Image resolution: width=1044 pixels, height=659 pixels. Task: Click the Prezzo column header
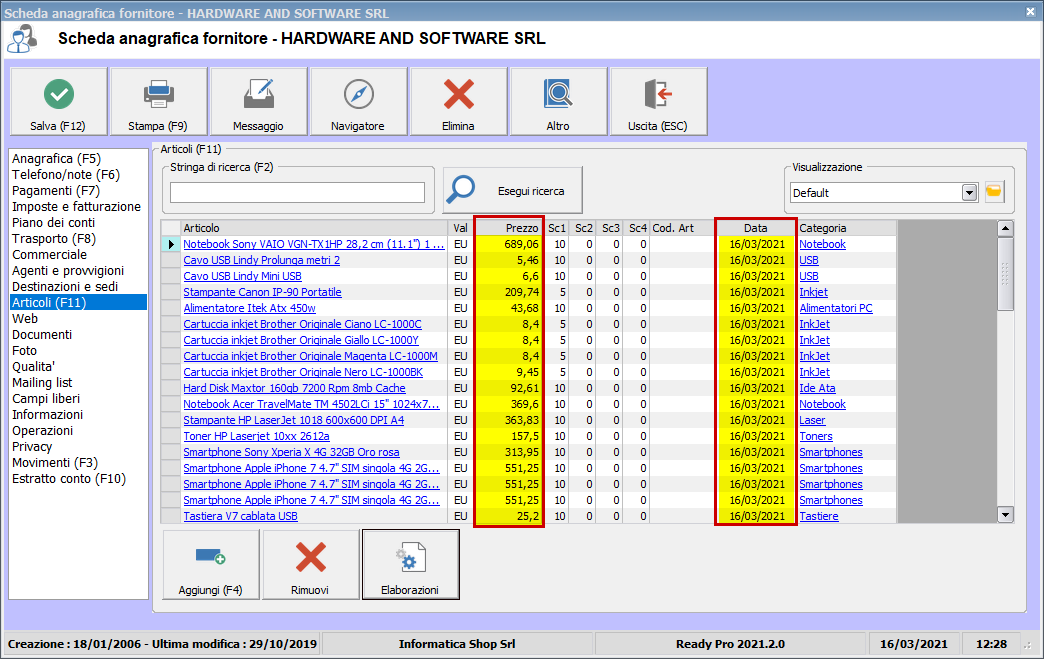(509, 228)
